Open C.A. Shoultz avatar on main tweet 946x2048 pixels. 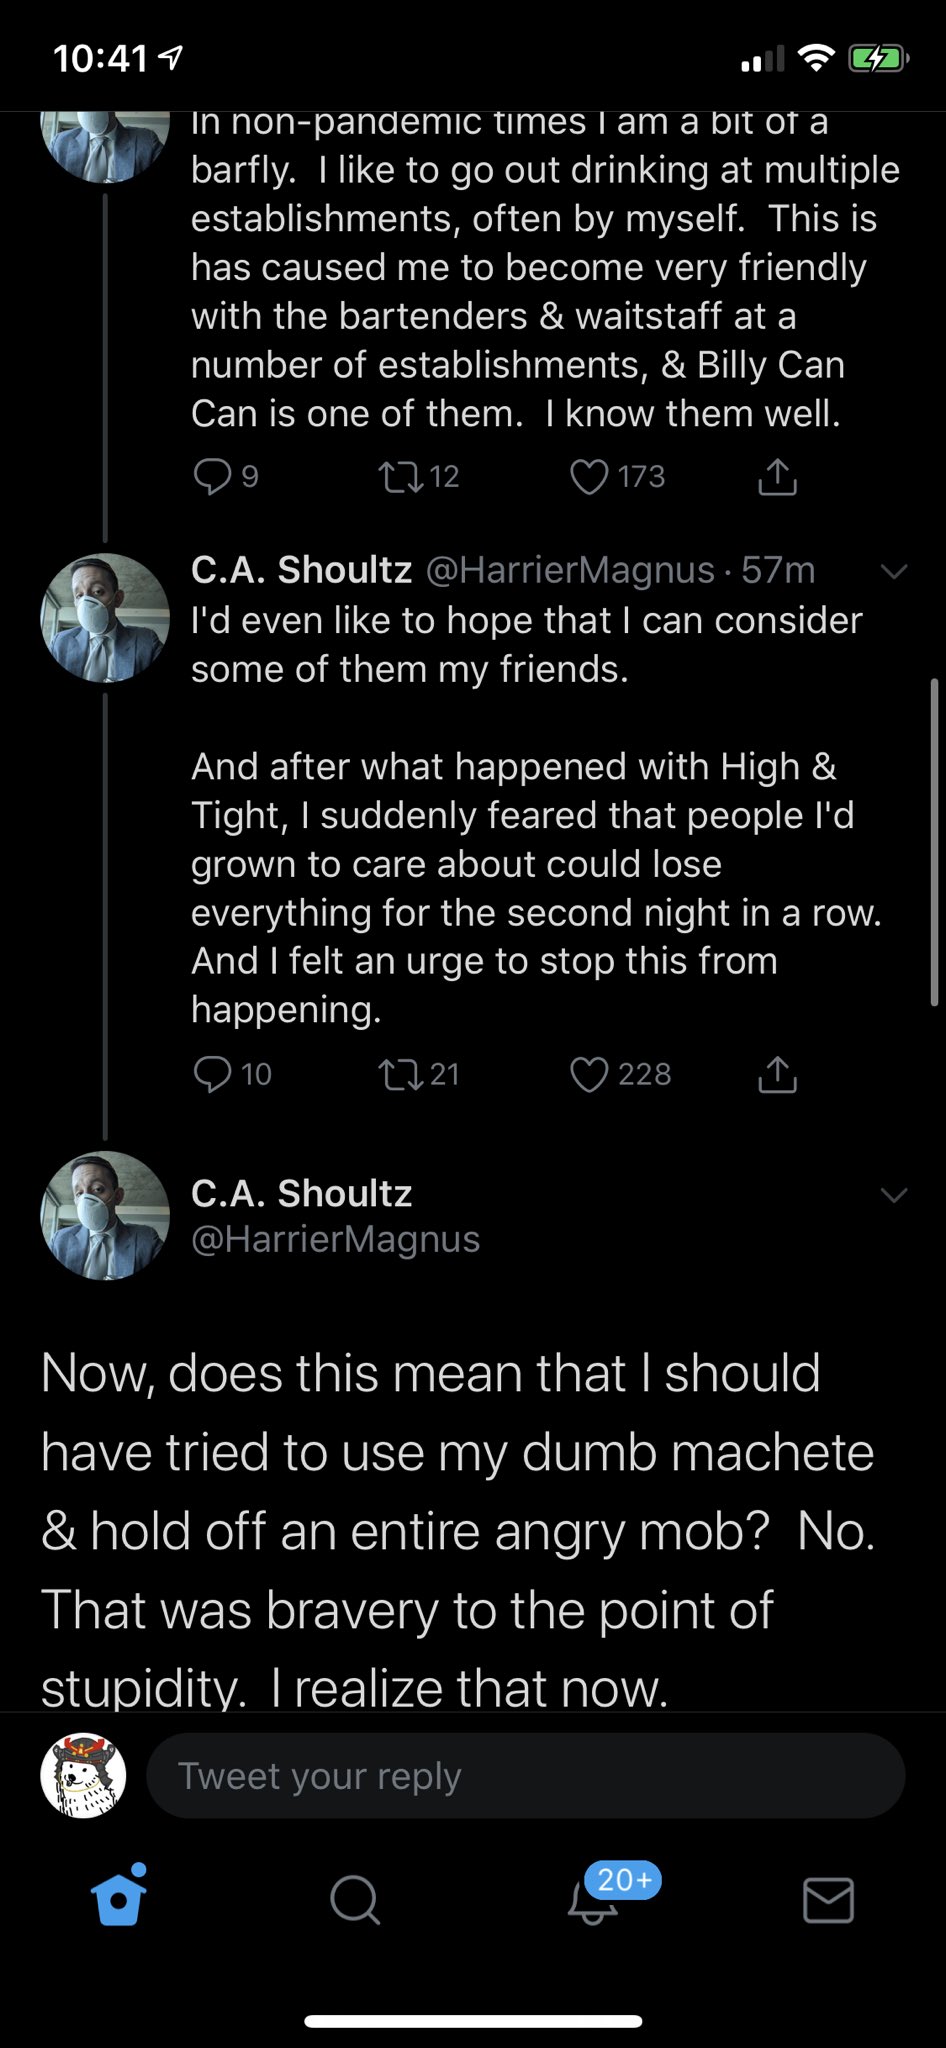(x=105, y=1215)
